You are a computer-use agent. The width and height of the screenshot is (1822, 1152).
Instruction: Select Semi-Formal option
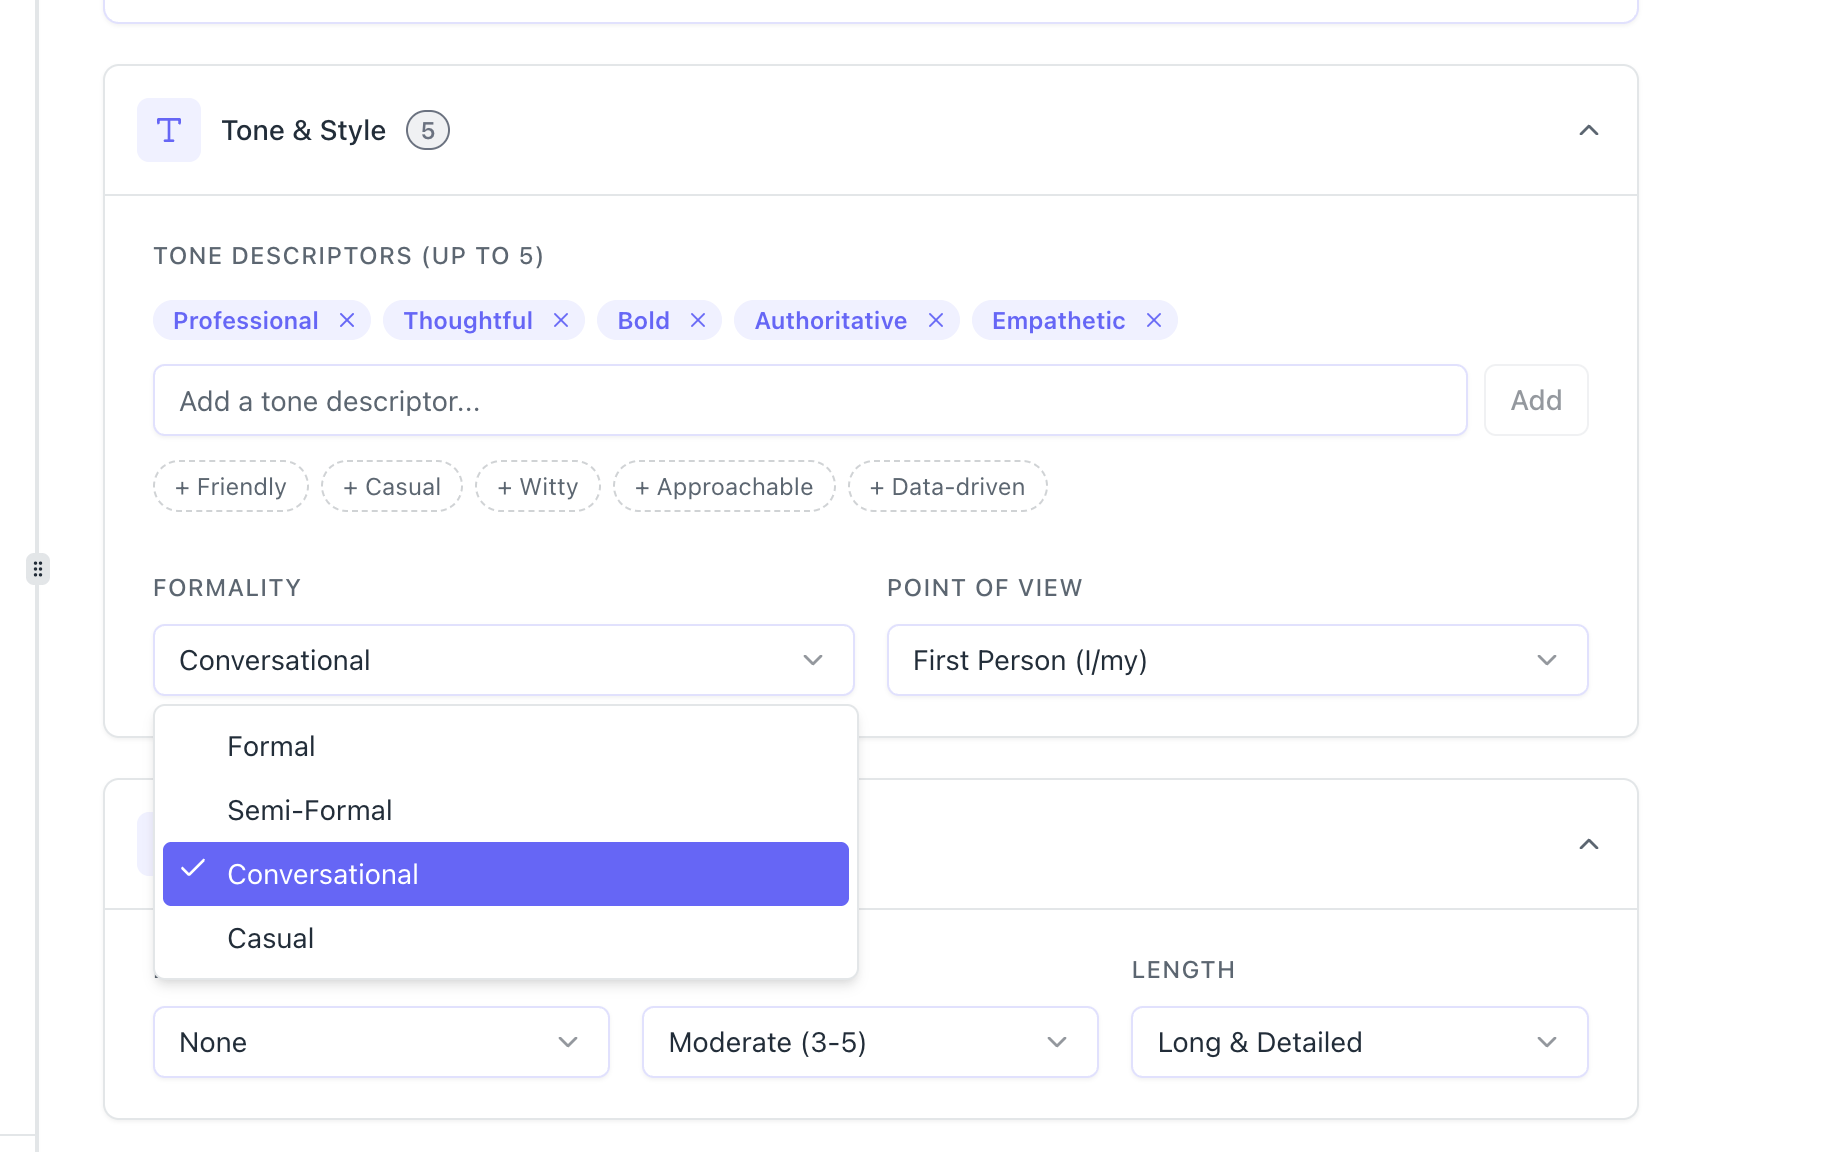coord(309,810)
